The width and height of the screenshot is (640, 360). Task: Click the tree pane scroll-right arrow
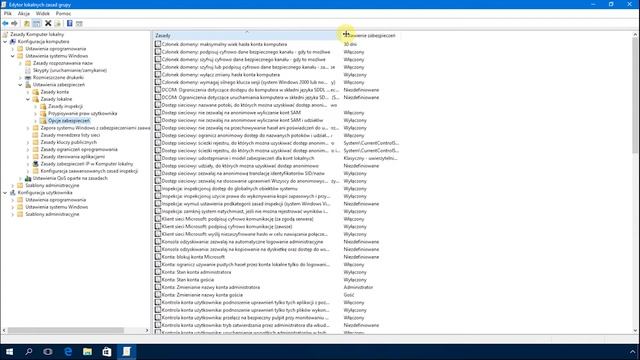pyautogui.click(x=147, y=330)
